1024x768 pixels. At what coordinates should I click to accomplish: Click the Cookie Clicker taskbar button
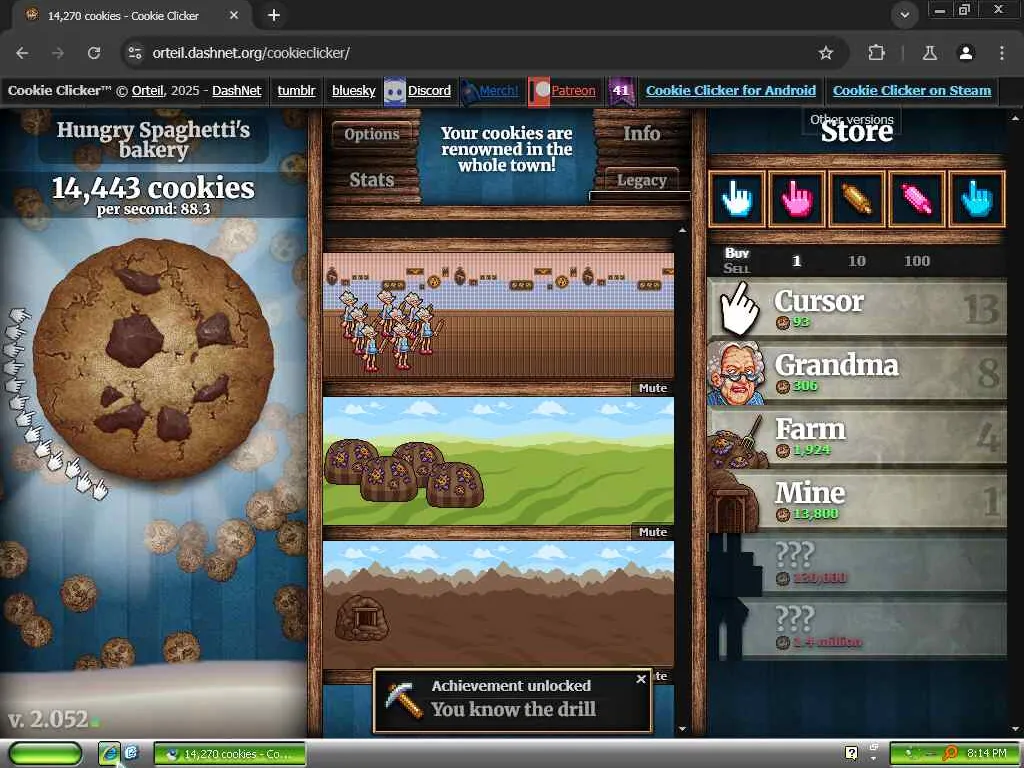click(x=230, y=754)
